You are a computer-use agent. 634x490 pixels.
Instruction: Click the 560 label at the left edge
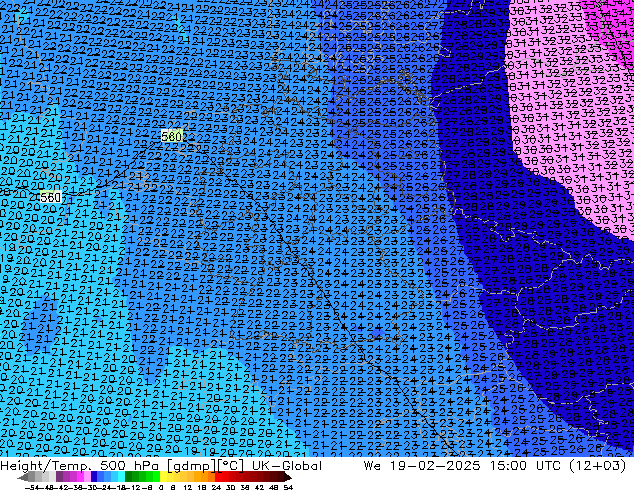pos(51,197)
